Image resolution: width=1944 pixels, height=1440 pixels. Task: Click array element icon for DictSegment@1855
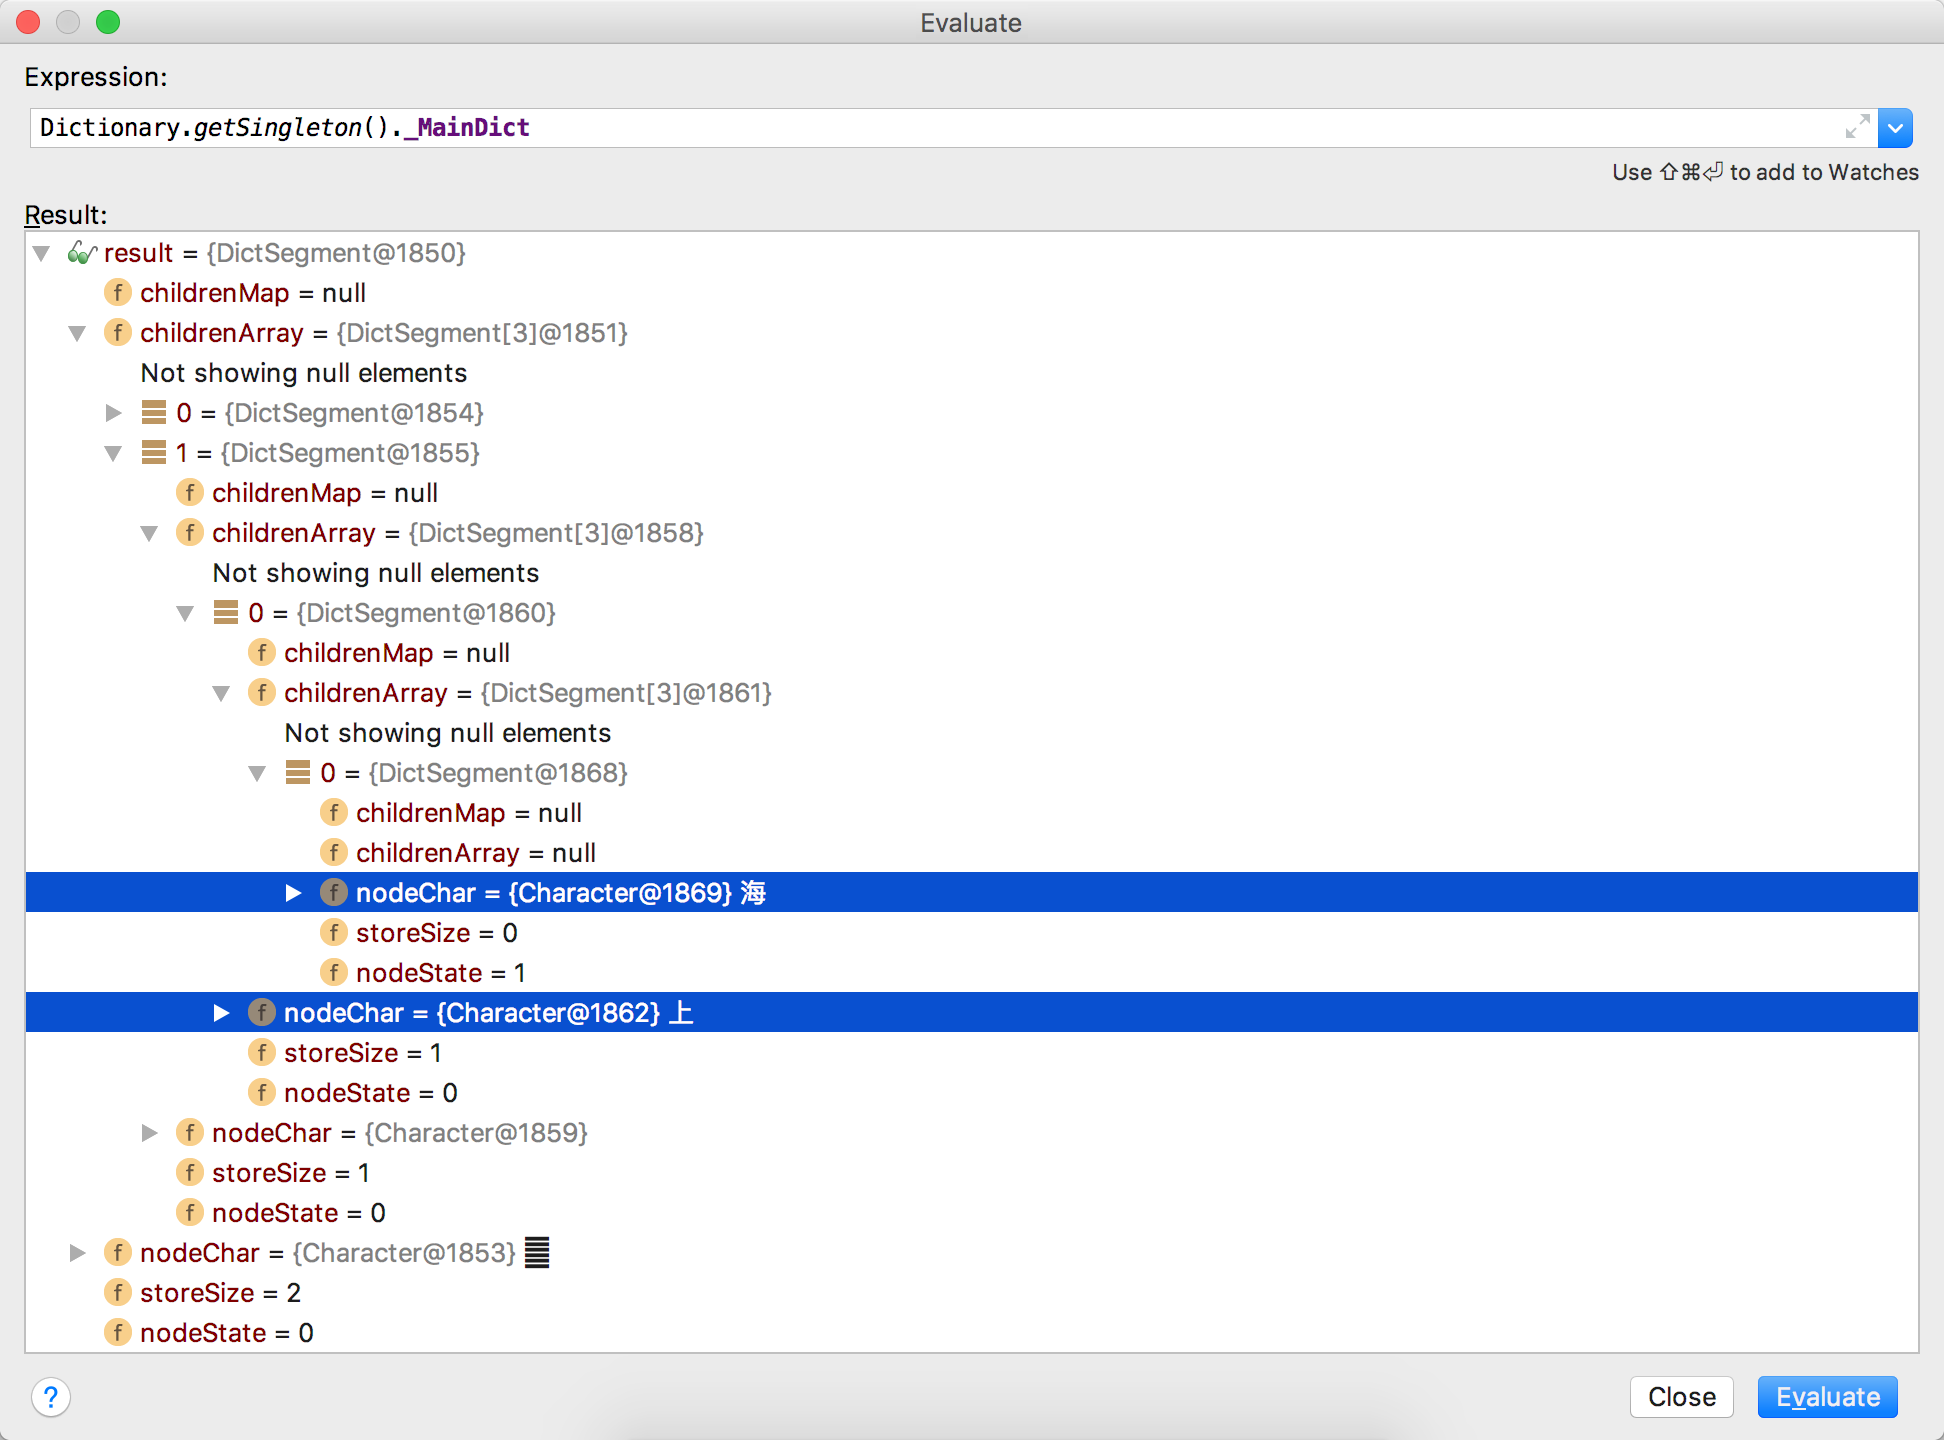click(x=154, y=453)
